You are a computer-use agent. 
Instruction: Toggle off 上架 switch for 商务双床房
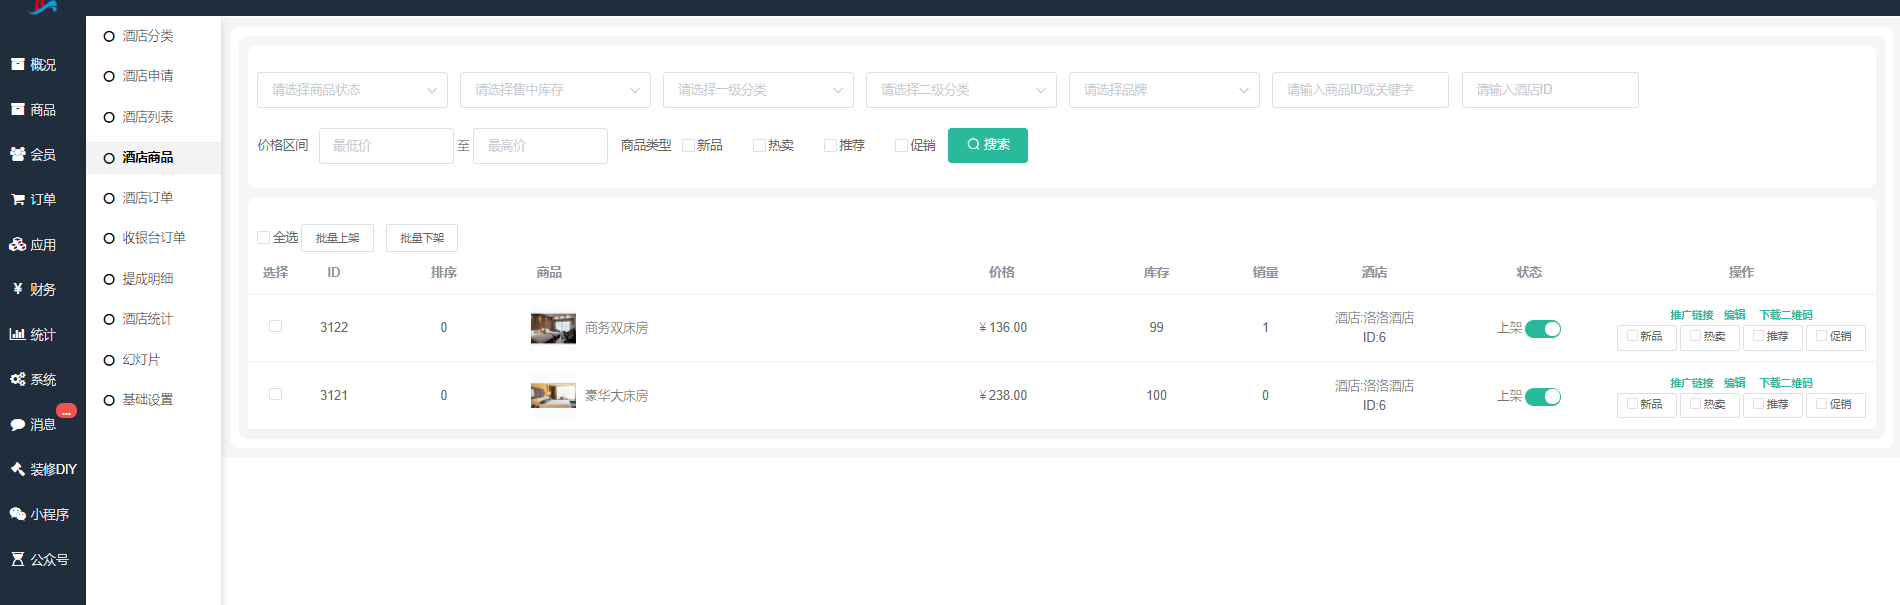[x=1543, y=329]
